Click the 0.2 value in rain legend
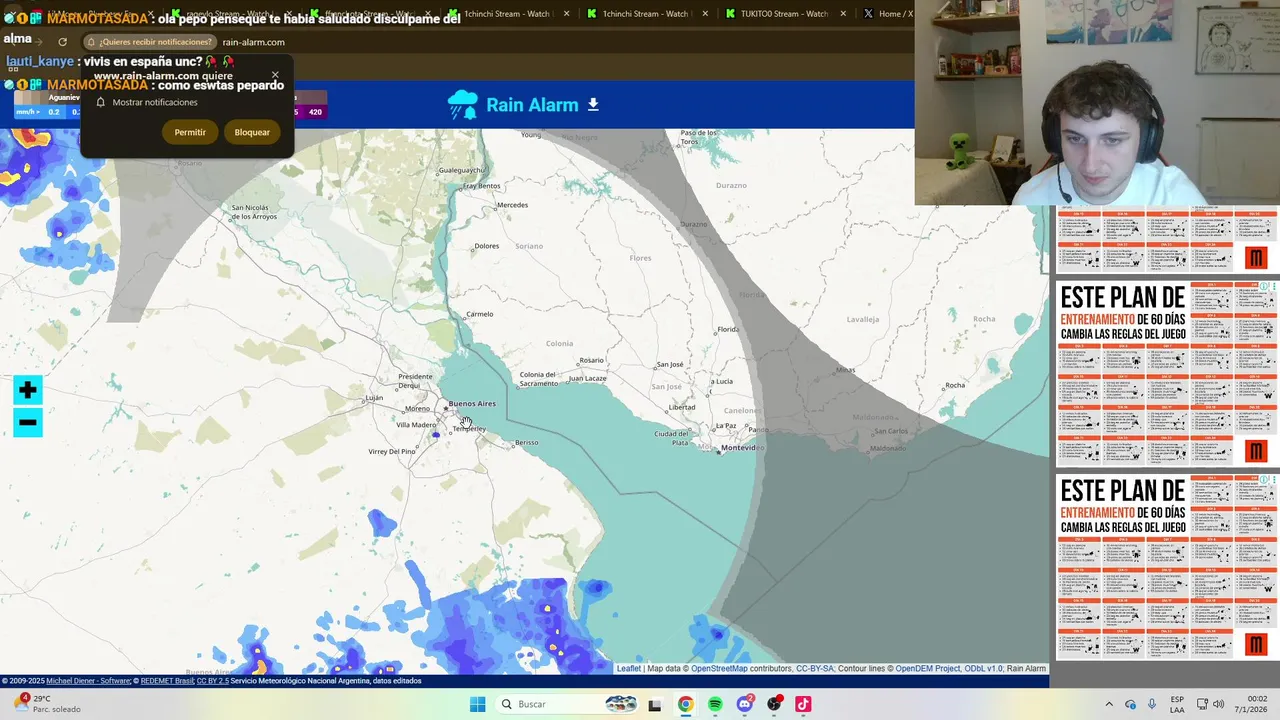Viewport: 1280px width, 720px height. pos(54,112)
